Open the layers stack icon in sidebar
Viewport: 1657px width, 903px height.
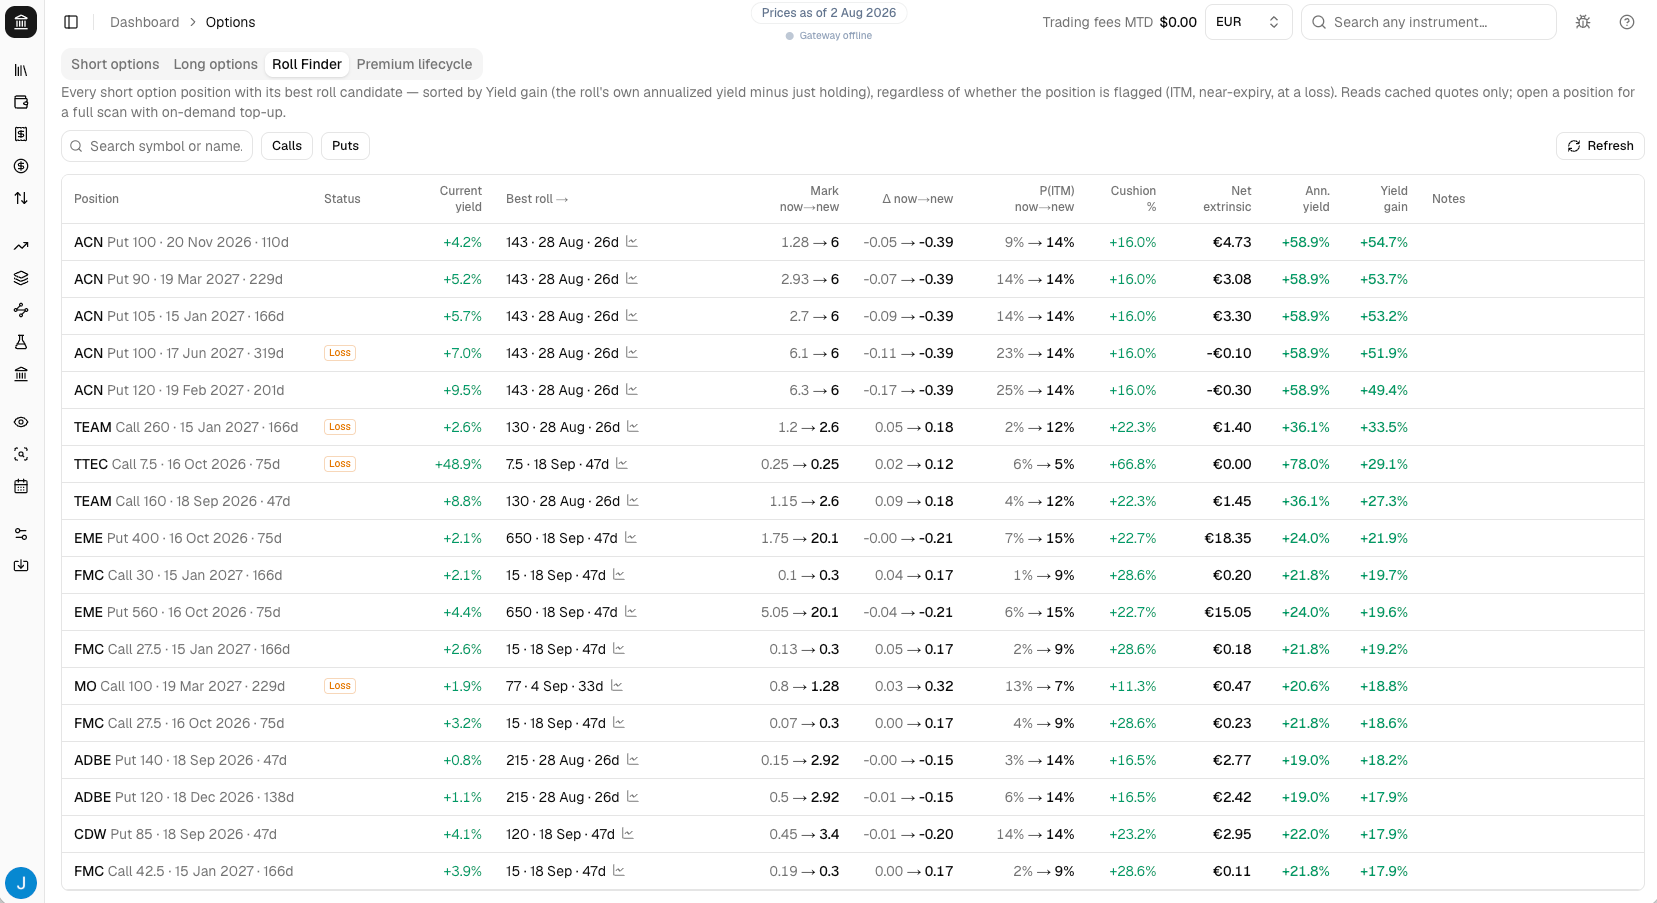coord(21,278)
